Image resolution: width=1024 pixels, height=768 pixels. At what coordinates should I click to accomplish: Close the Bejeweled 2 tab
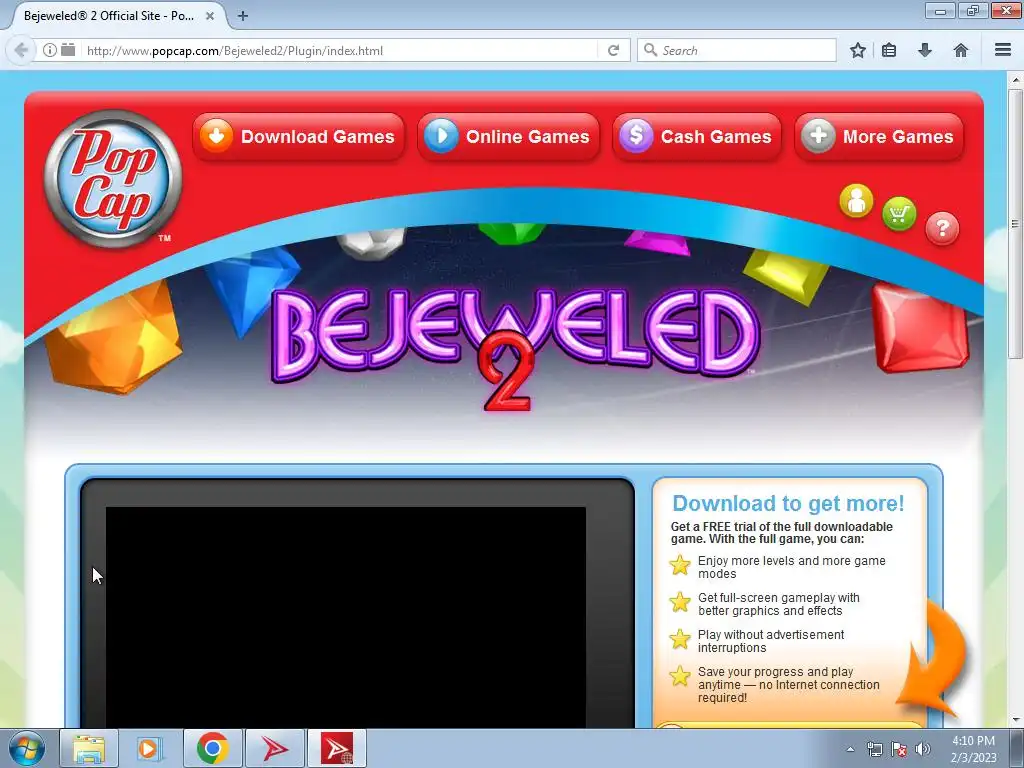(210, 16)
